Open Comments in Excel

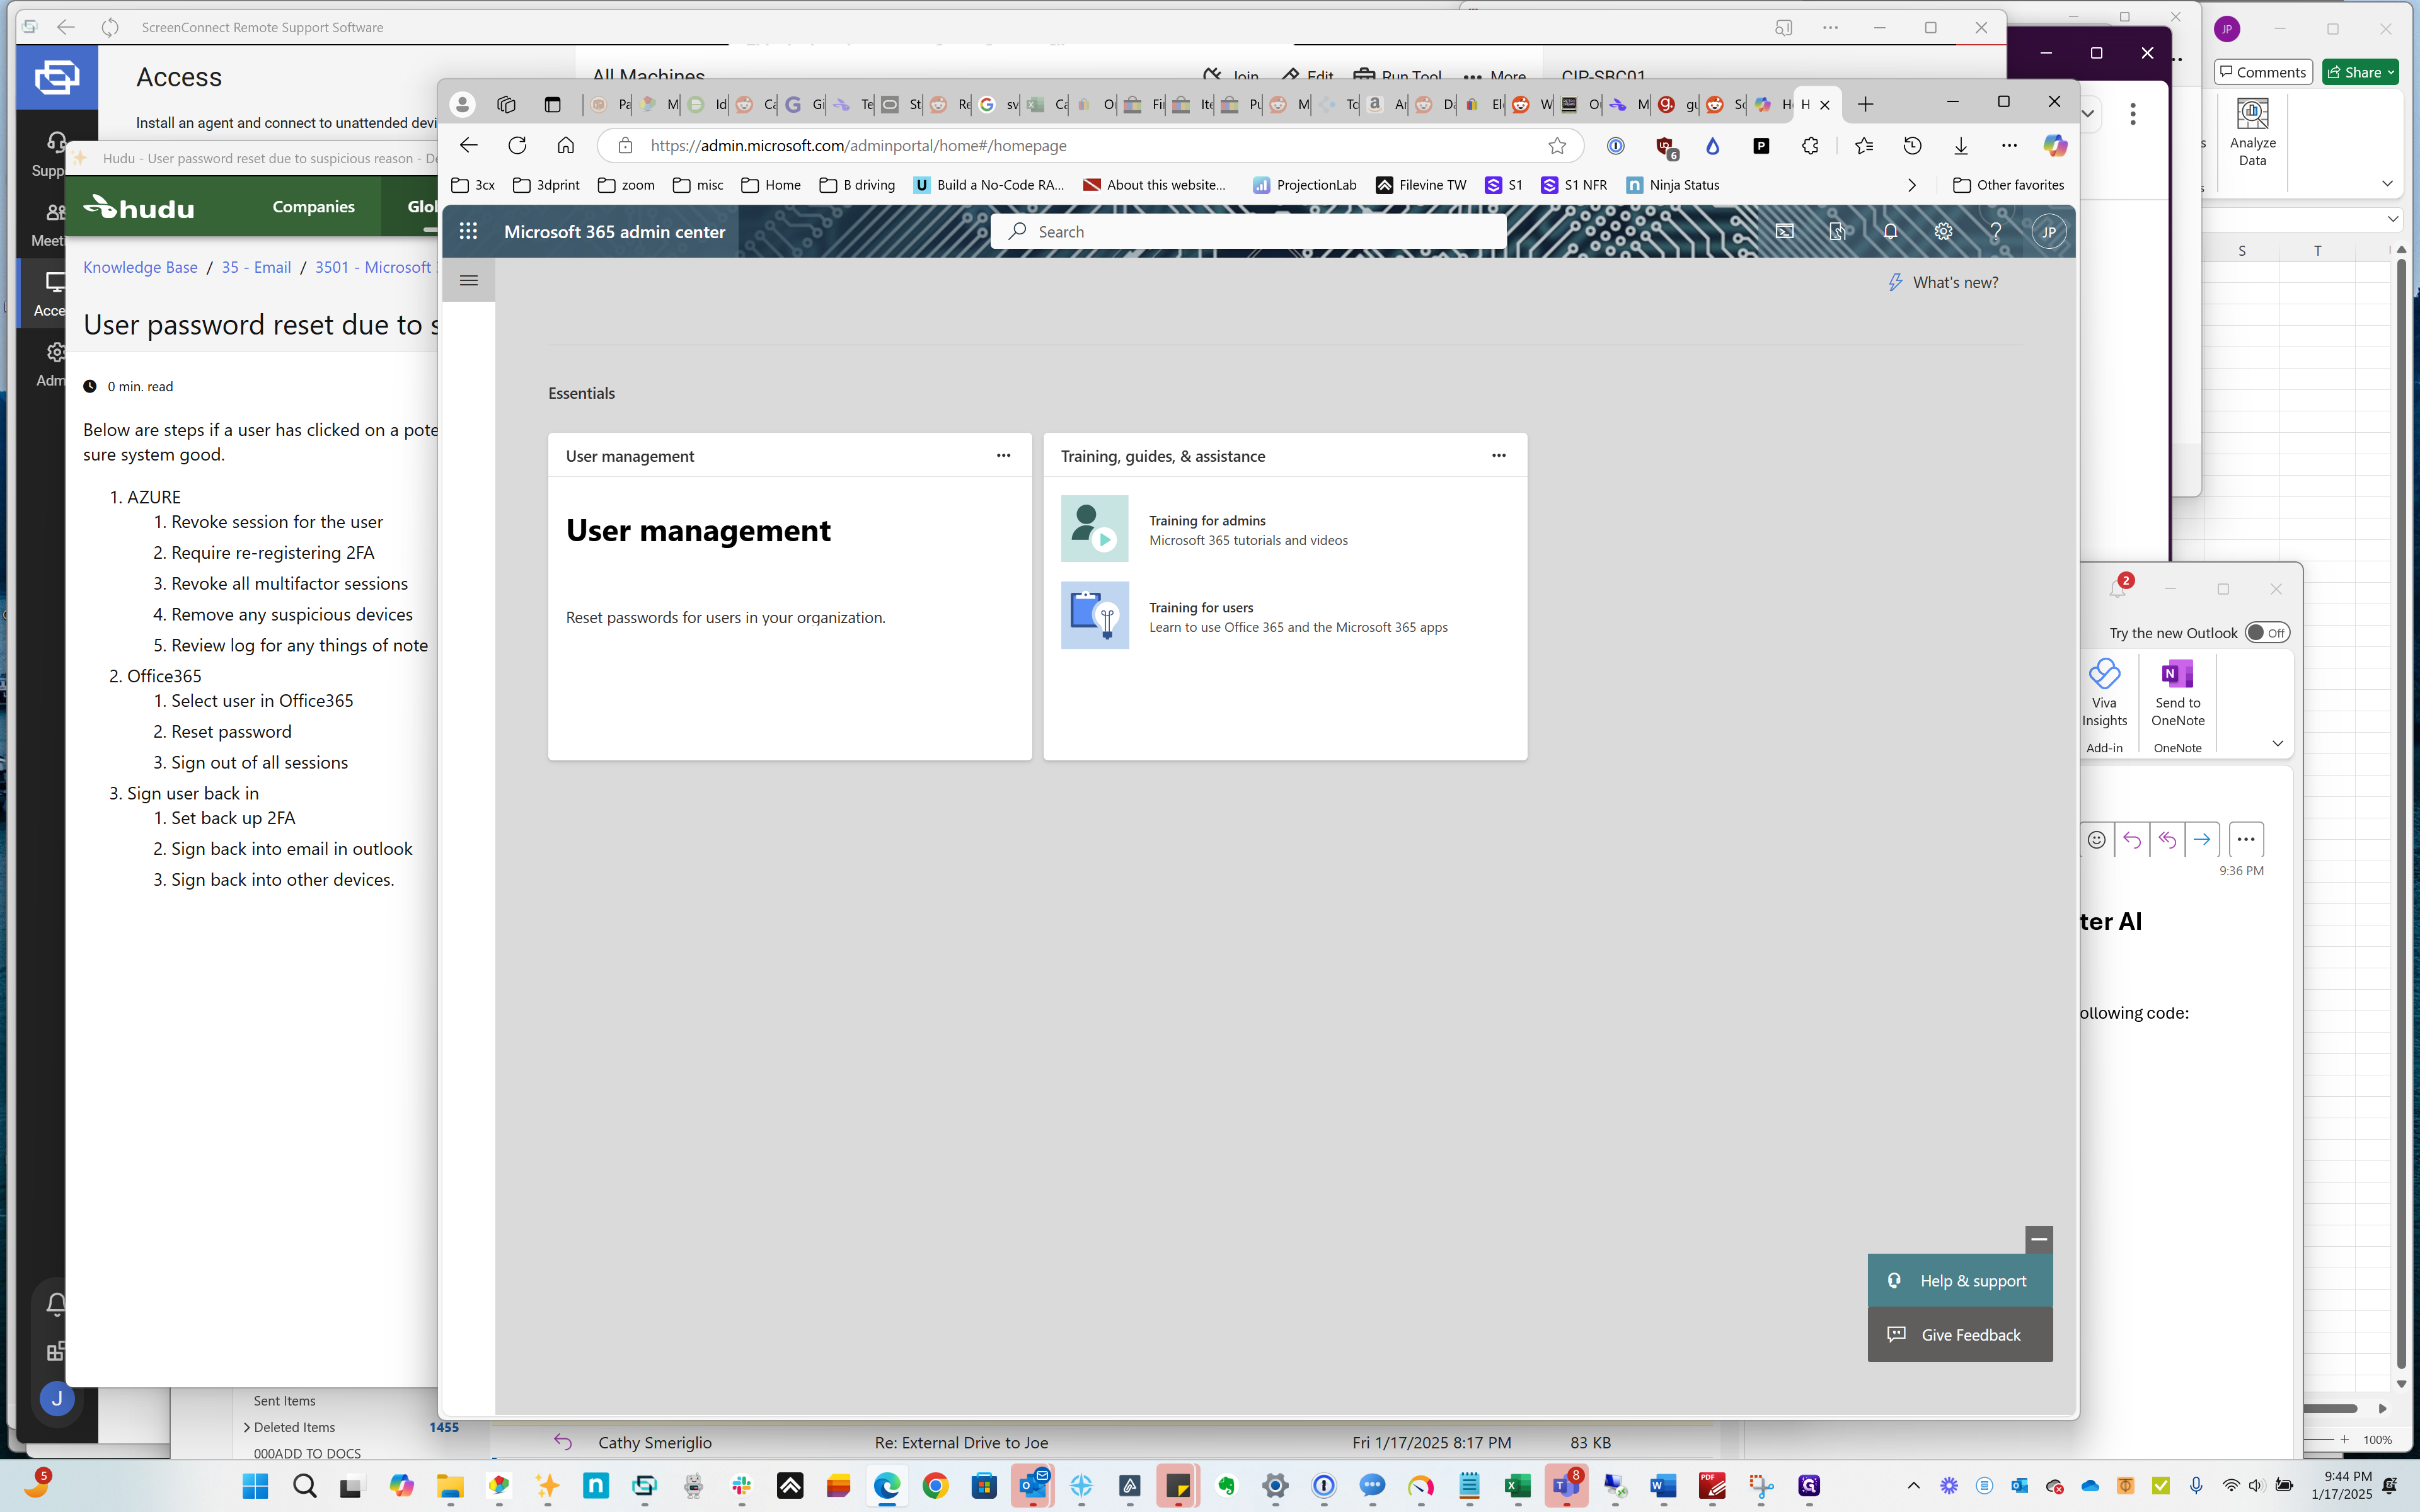(x=2262, y=72)
